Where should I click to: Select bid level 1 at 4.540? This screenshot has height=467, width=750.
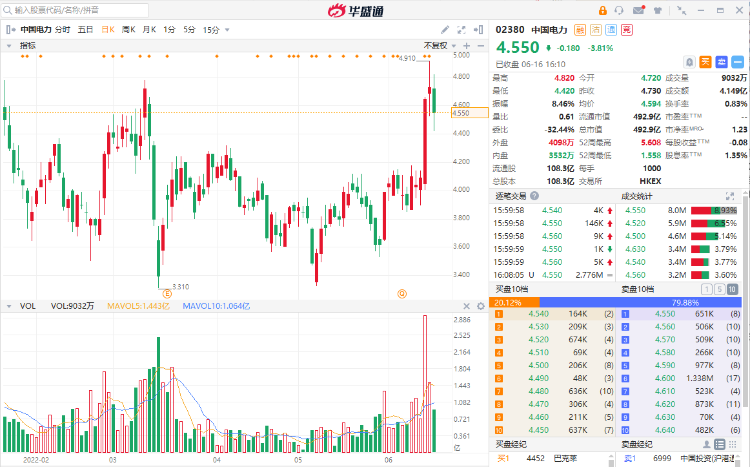coord(554,314)
